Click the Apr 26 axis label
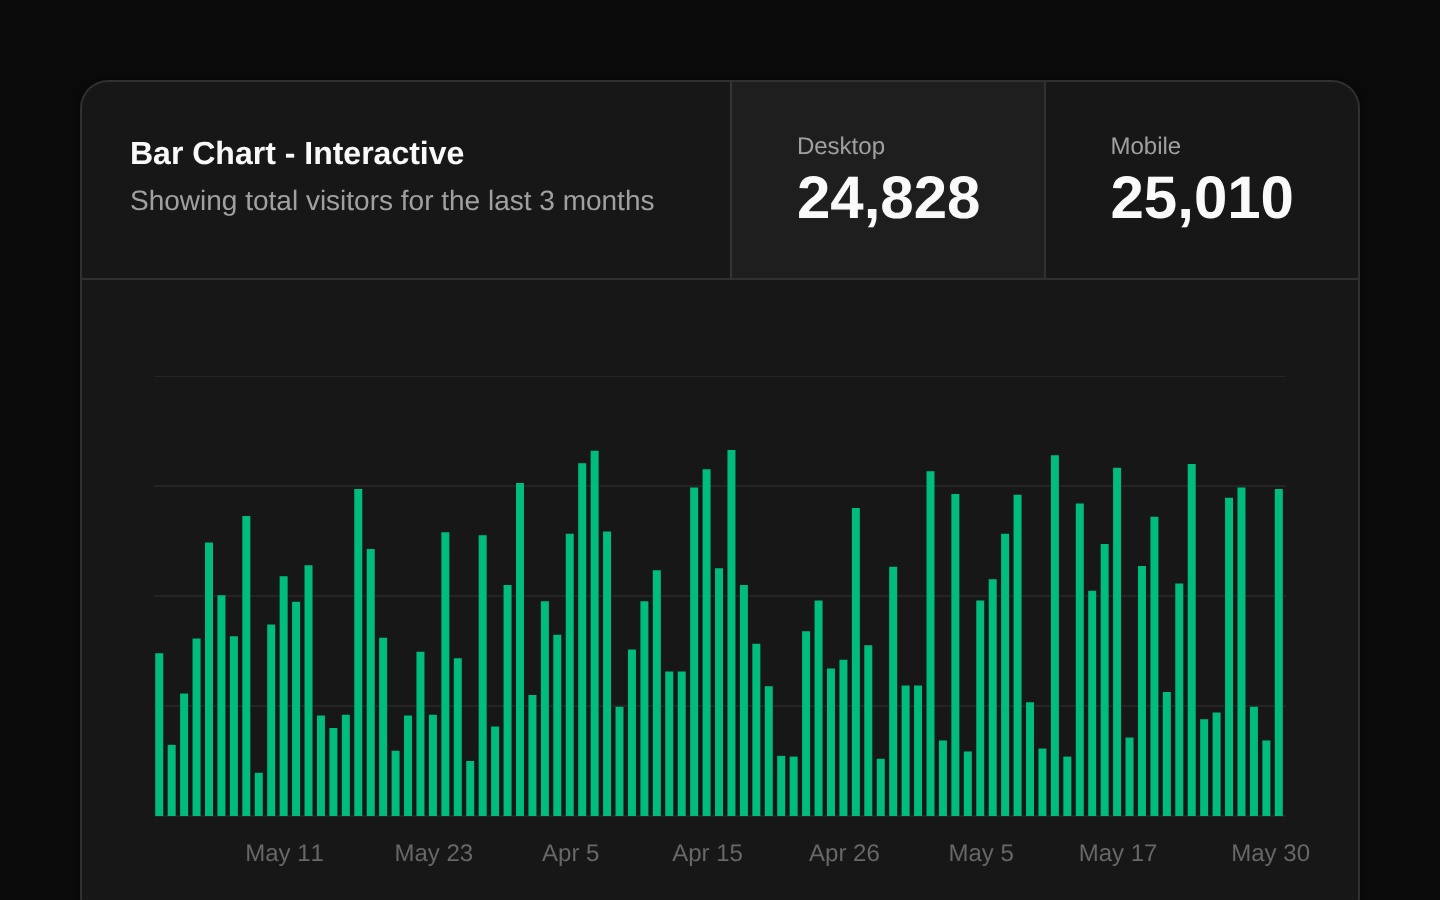This screenshot has height=900, width=1440. (x=844, y=853)
